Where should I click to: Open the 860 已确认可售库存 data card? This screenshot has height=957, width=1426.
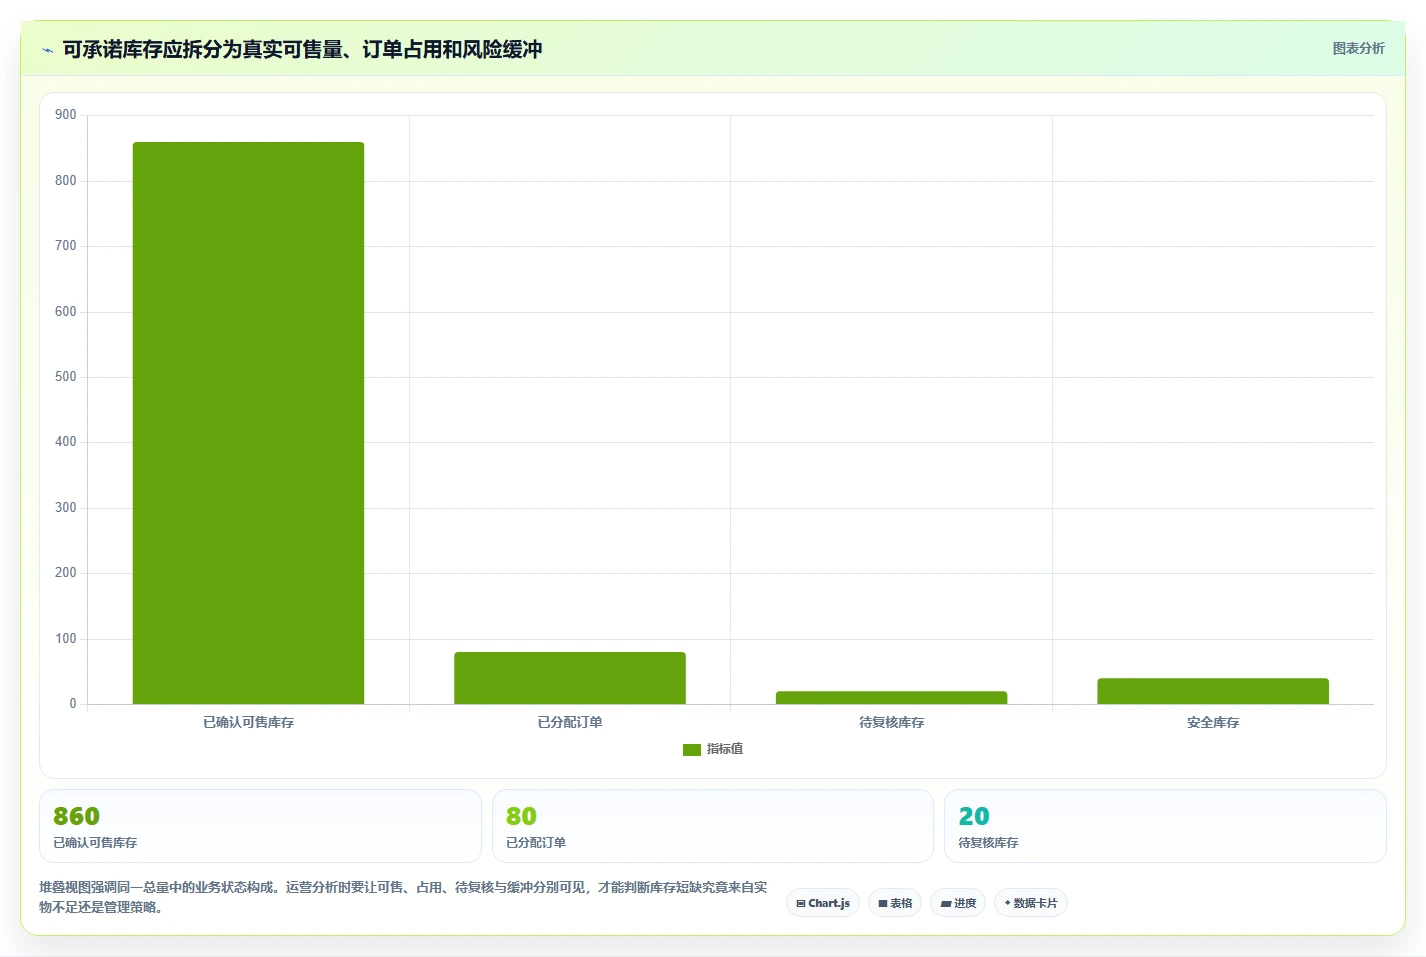(x=260, y=826)
